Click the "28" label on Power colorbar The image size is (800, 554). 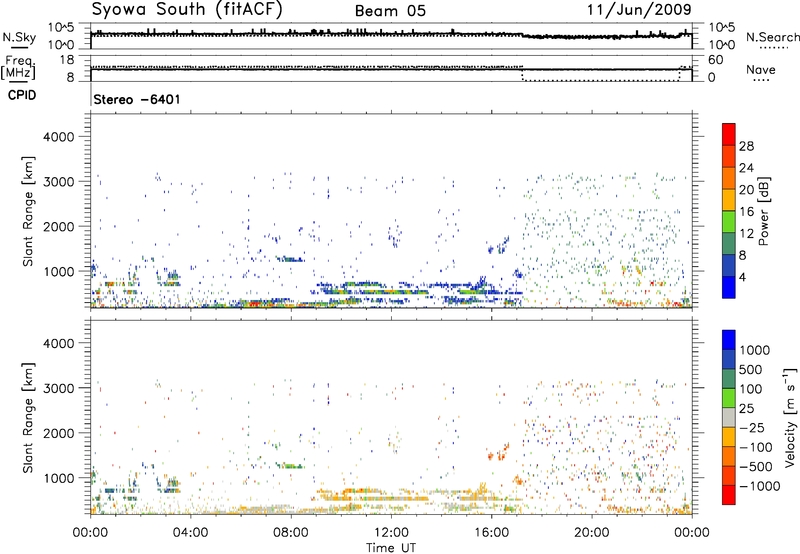point(746,146)
